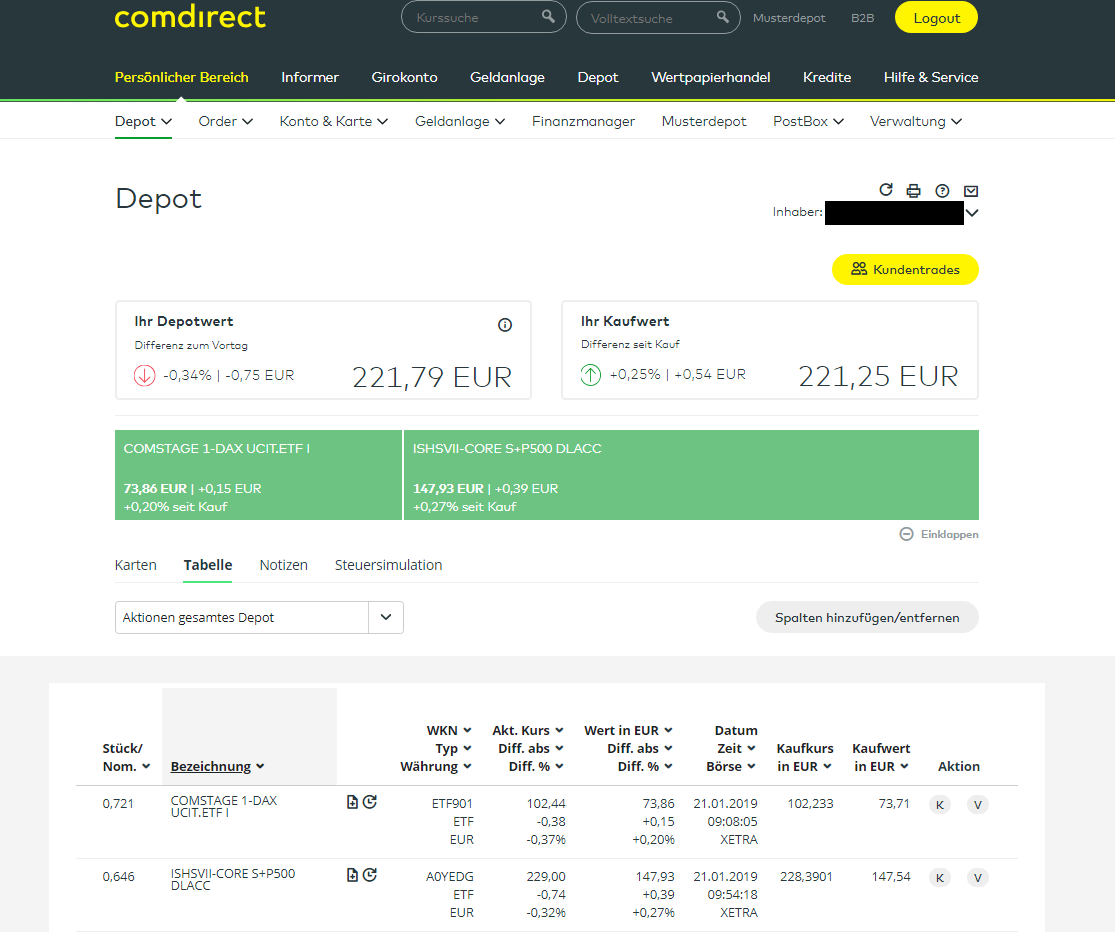
Task: Refresh the Depot view
Action: (886, 190)
